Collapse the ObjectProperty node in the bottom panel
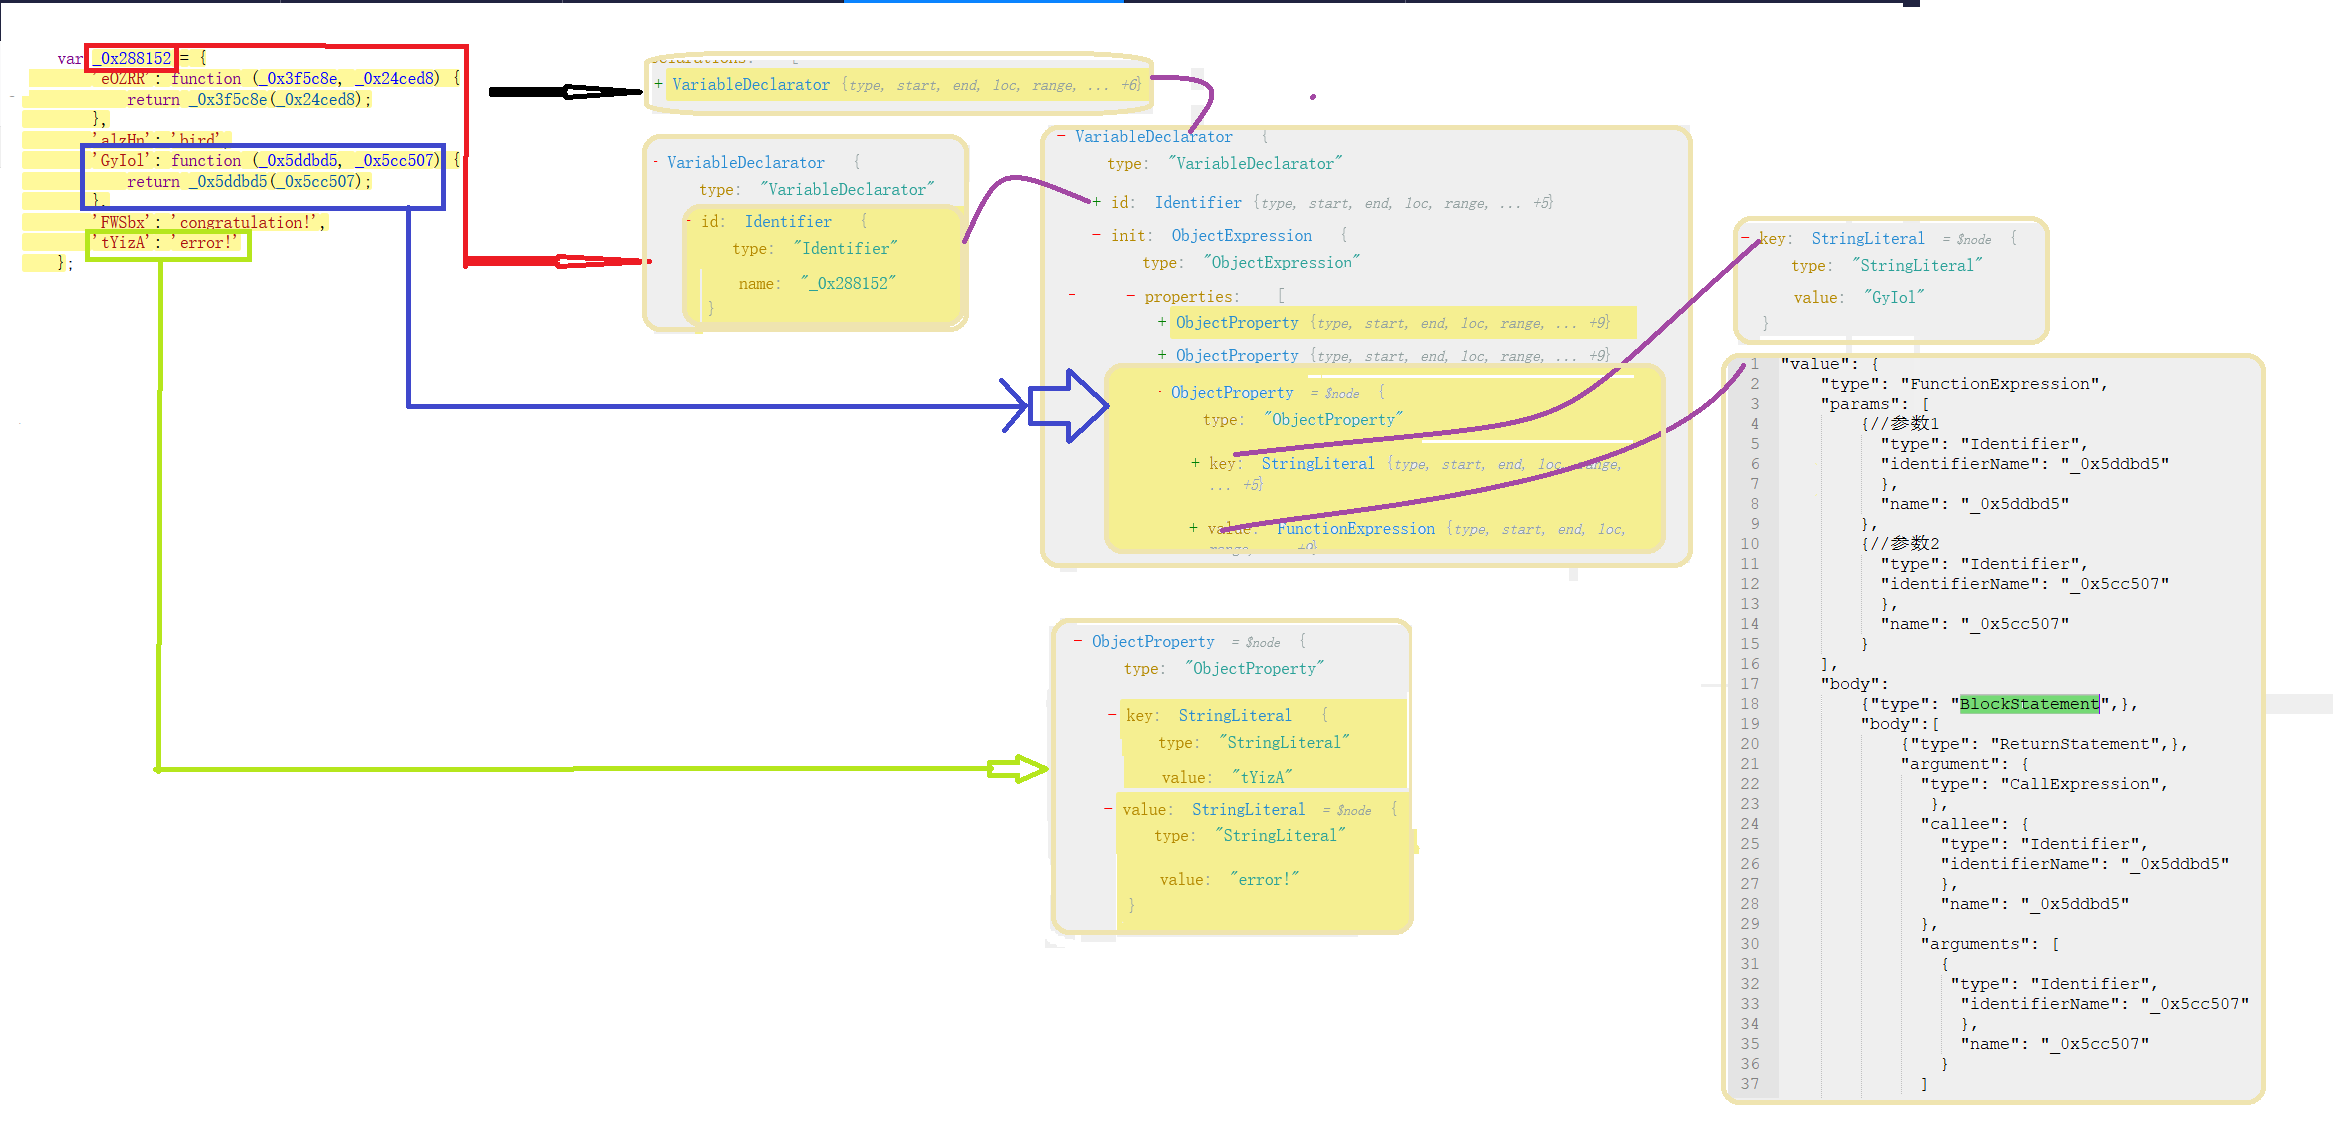 (1078, 641)
